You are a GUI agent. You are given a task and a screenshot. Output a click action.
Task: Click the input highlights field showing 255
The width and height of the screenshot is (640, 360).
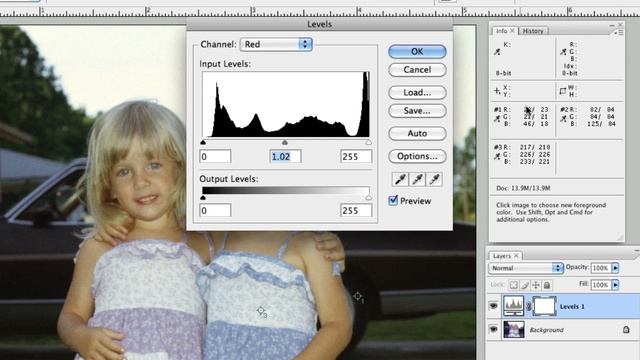point(356,156)
